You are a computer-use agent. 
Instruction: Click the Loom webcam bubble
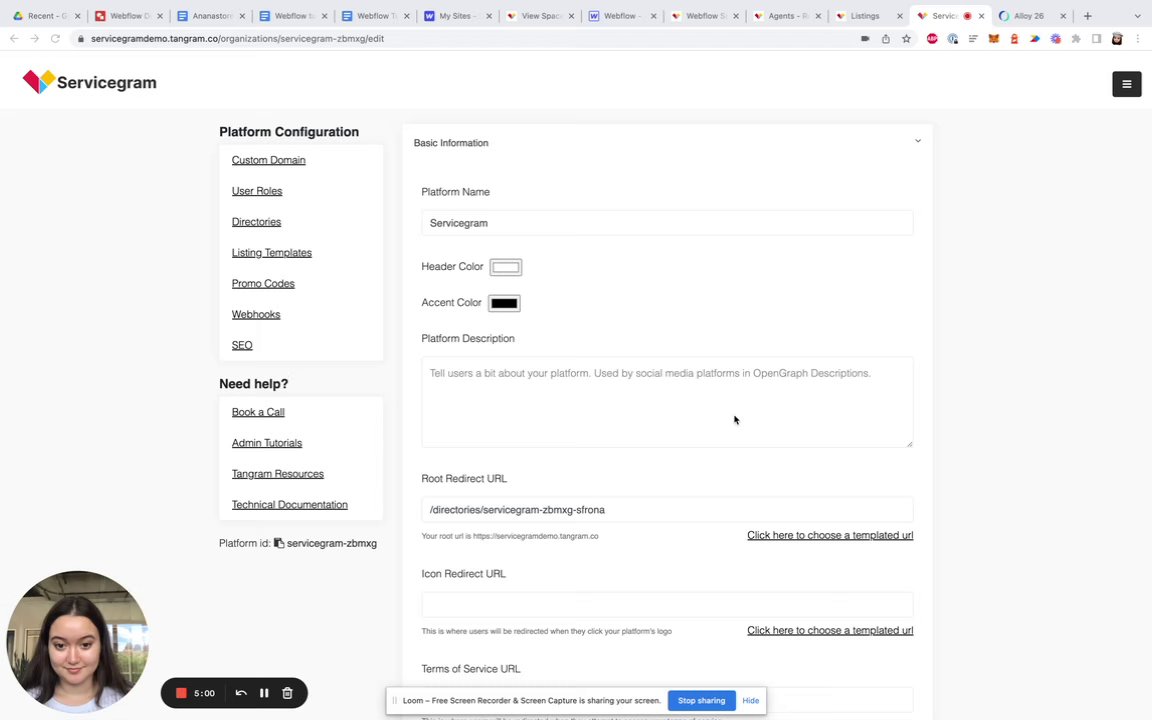(77, 642)
